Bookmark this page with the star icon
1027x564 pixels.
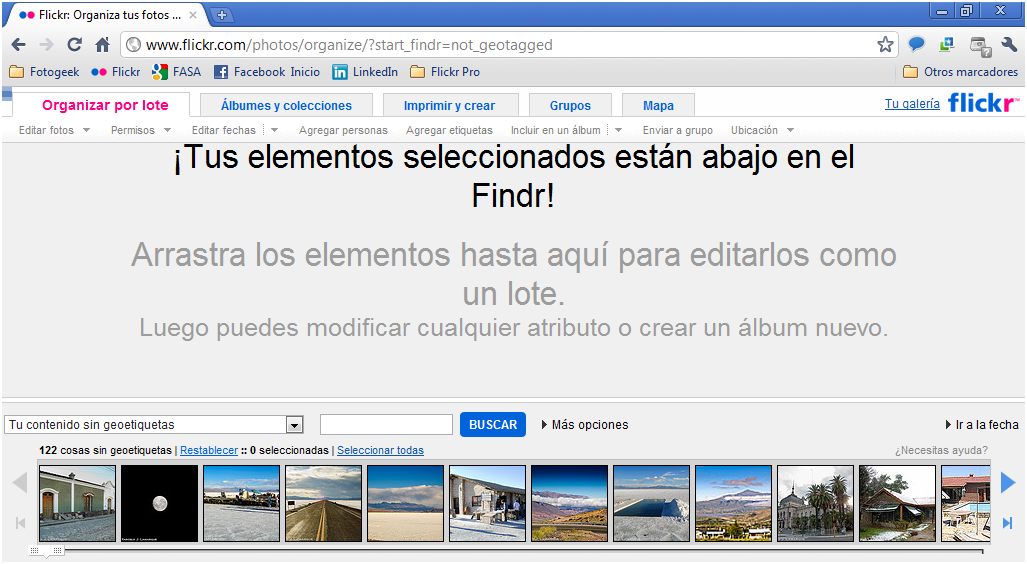885,45
